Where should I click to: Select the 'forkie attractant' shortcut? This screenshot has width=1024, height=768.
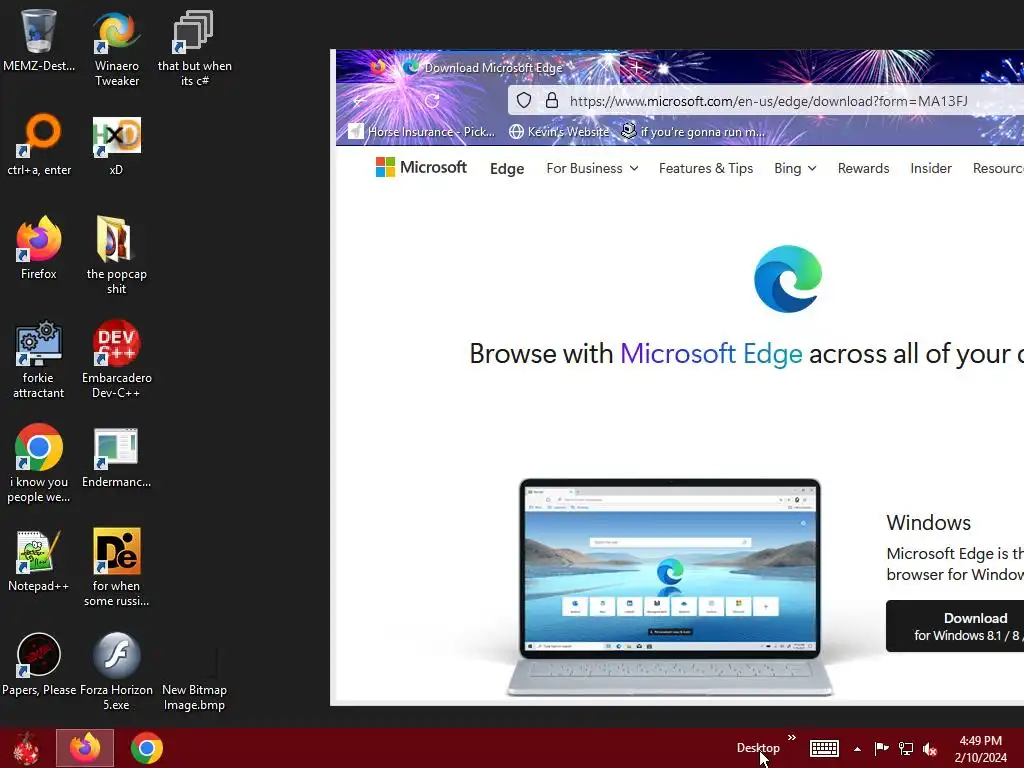pos(39,360)
